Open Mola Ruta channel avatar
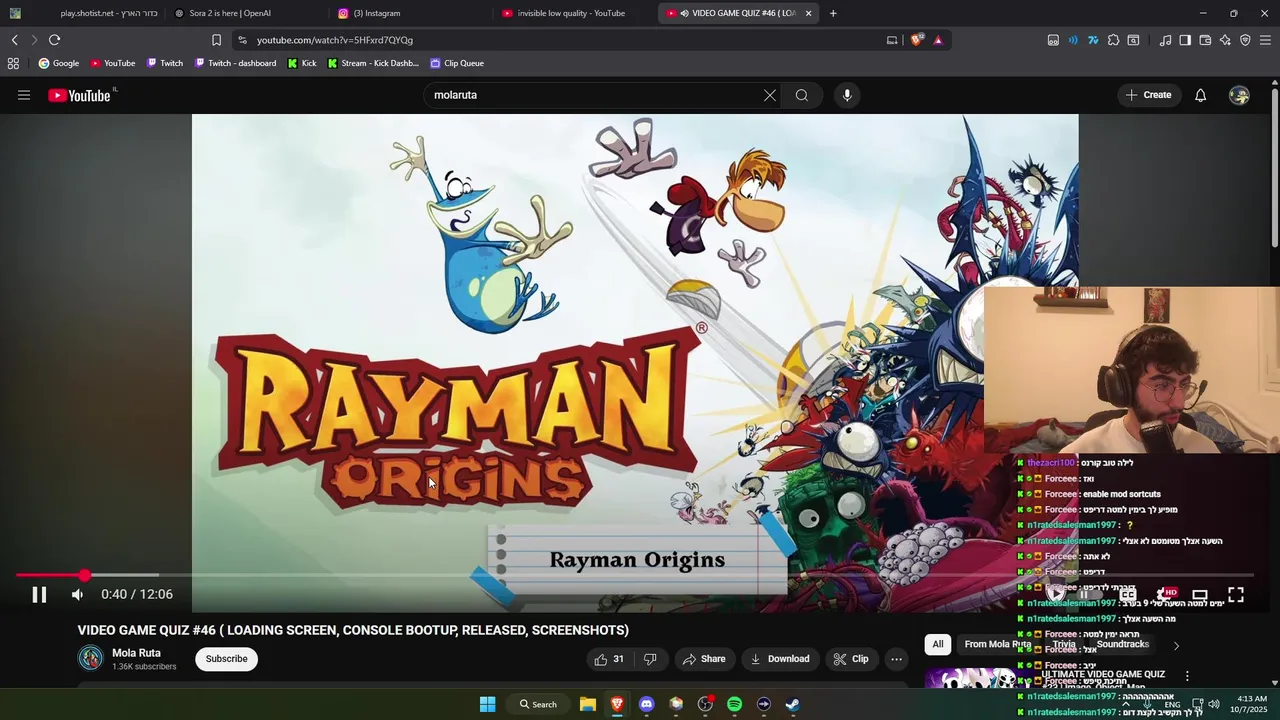 tap(91, 658)
